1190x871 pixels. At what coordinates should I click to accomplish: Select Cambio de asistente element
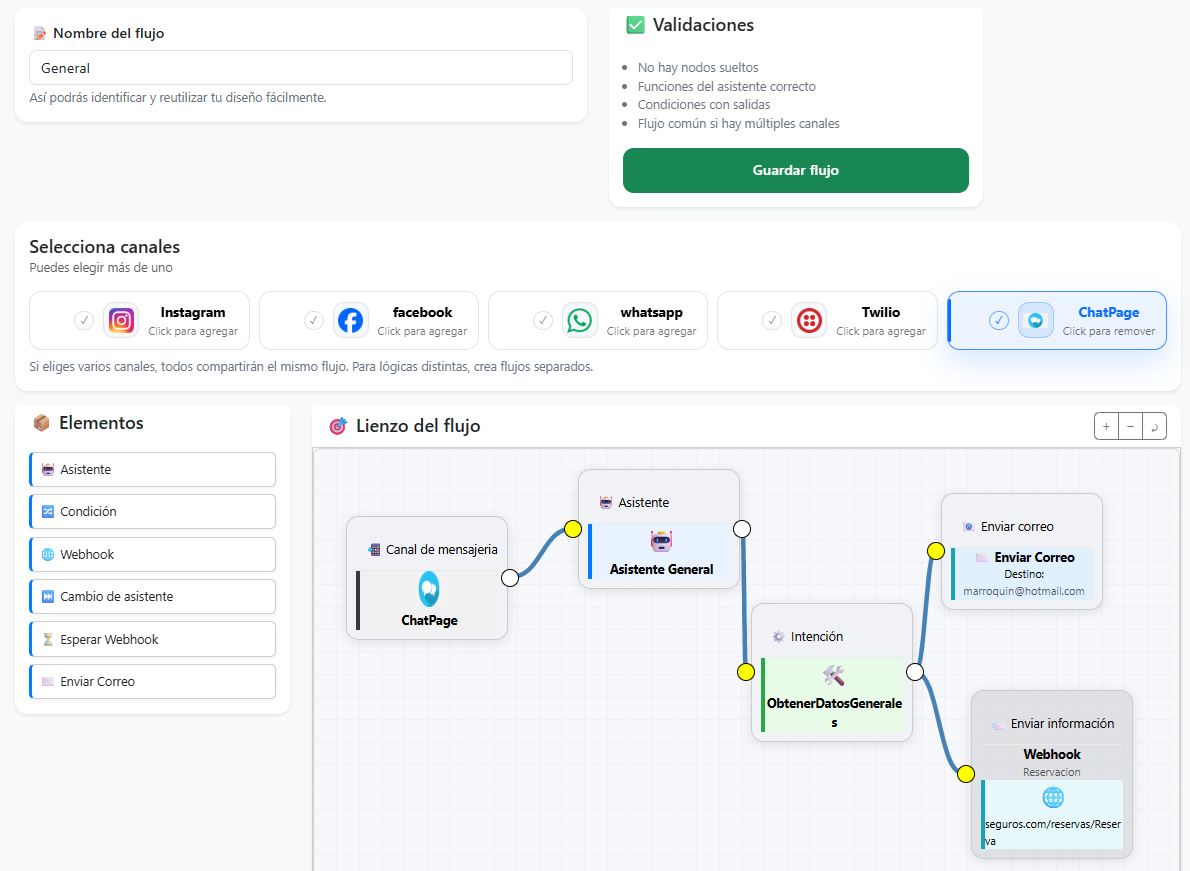tap(153, 596)
